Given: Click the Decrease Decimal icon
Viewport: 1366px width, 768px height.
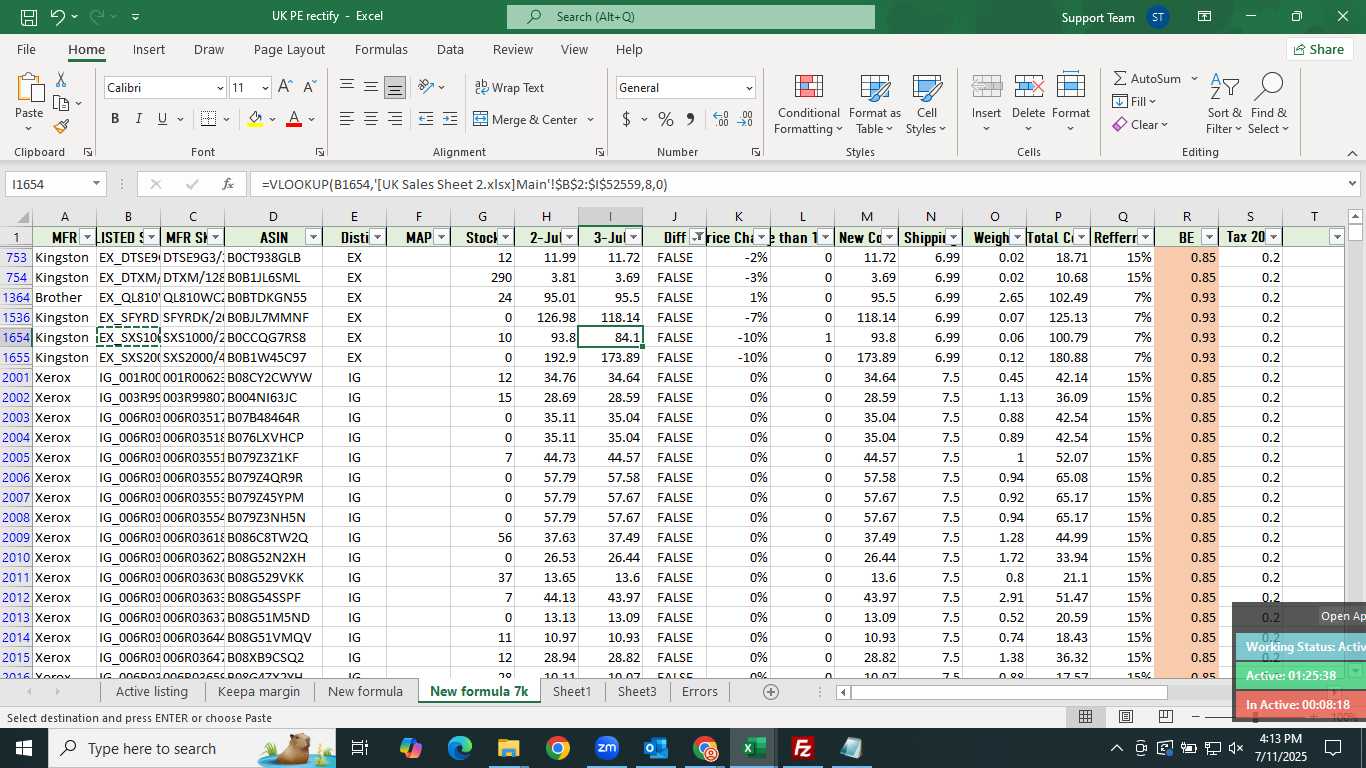Looking at the screenshot, I should coord(745,119).
